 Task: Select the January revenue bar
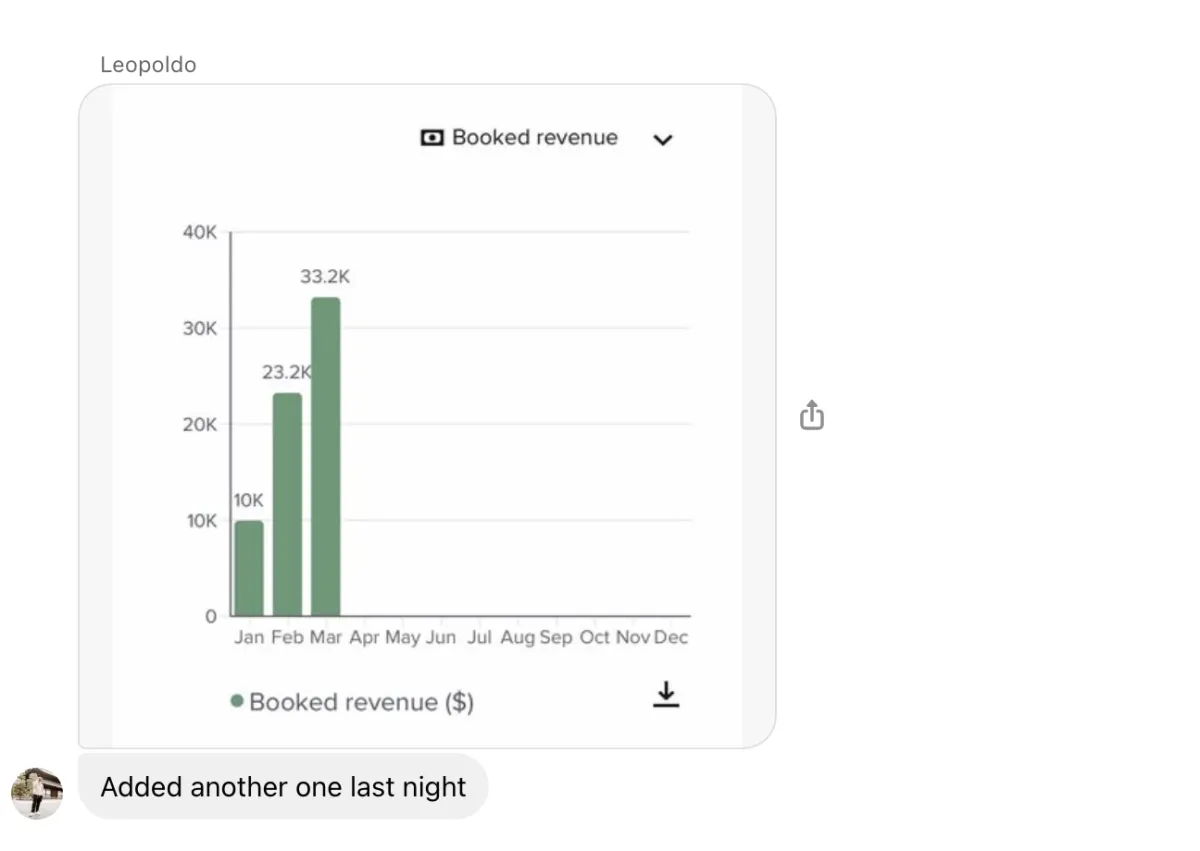click(x=249, y=568)
